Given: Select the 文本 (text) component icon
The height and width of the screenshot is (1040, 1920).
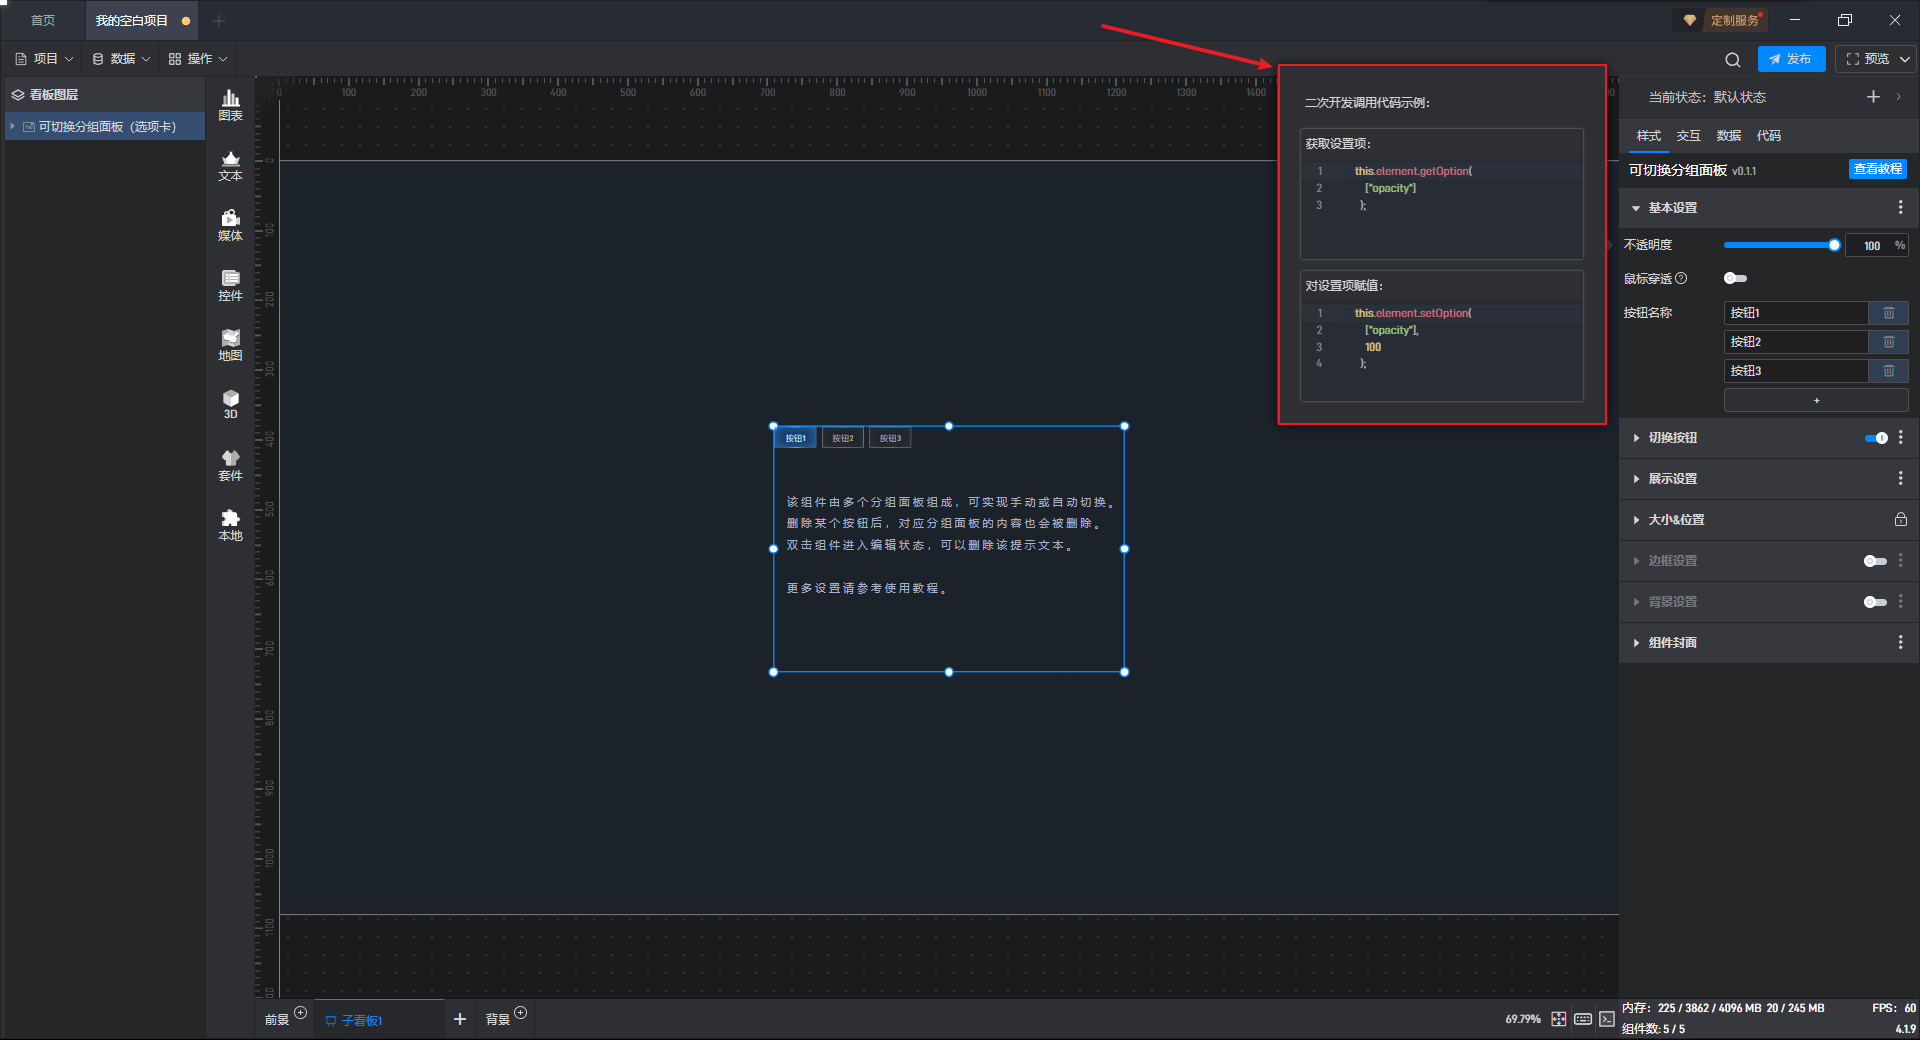Looking at the screenshot, I should (x=230, y=164).
